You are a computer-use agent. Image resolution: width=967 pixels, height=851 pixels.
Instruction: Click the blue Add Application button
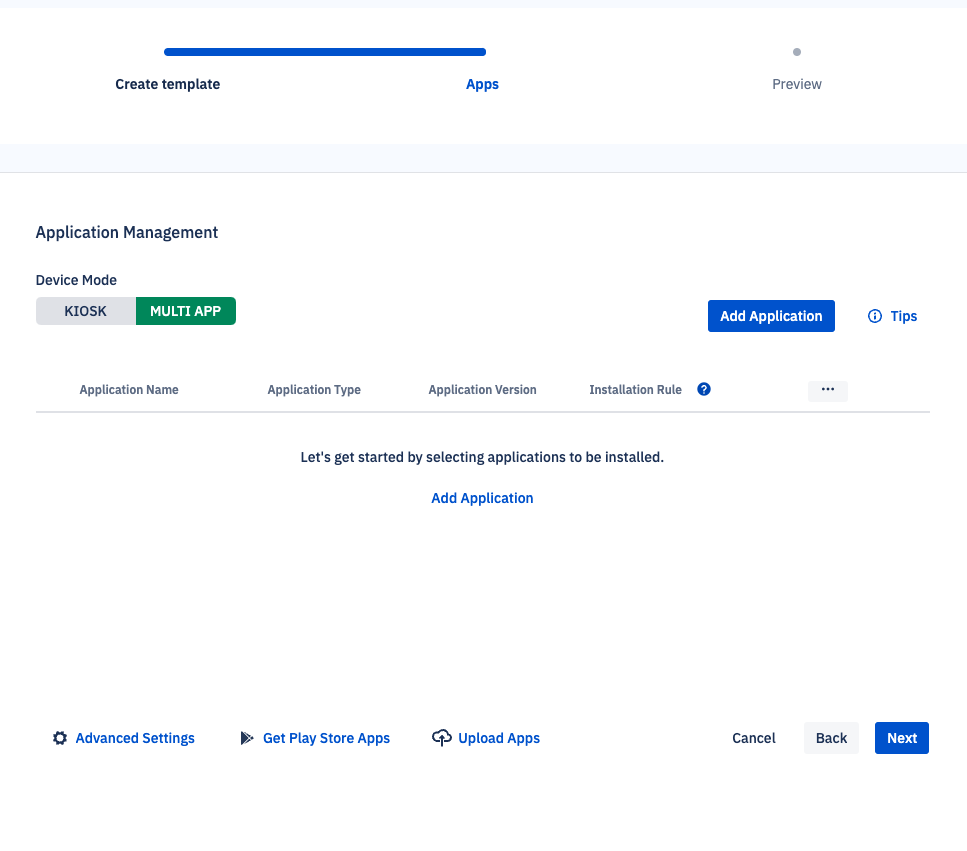tap(771, 316)
